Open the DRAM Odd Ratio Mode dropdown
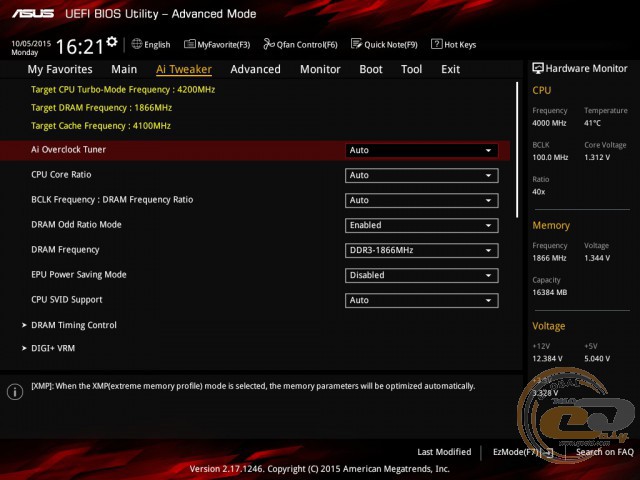 click(x=421, y=225)
